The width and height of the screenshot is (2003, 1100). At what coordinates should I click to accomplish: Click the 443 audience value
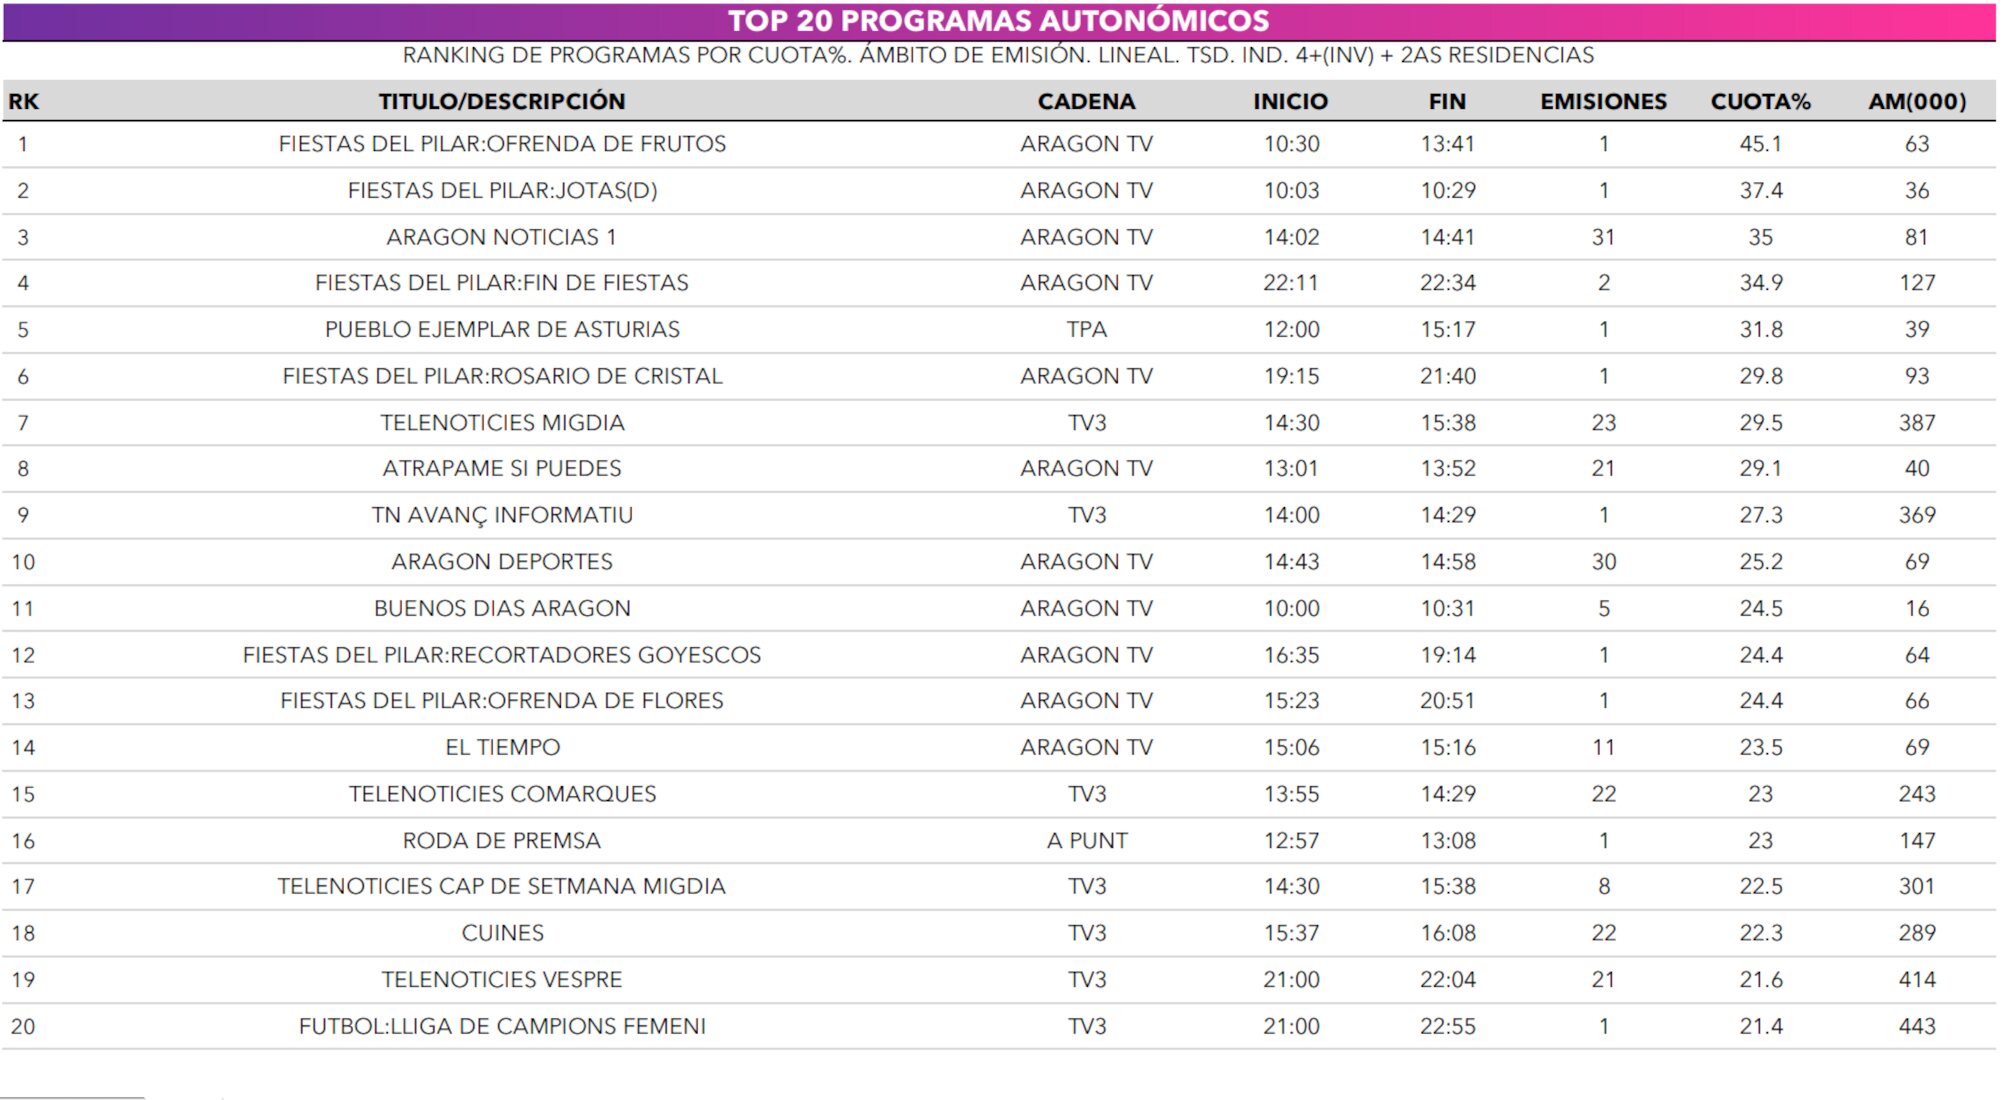click(x=1916, y=1026)
